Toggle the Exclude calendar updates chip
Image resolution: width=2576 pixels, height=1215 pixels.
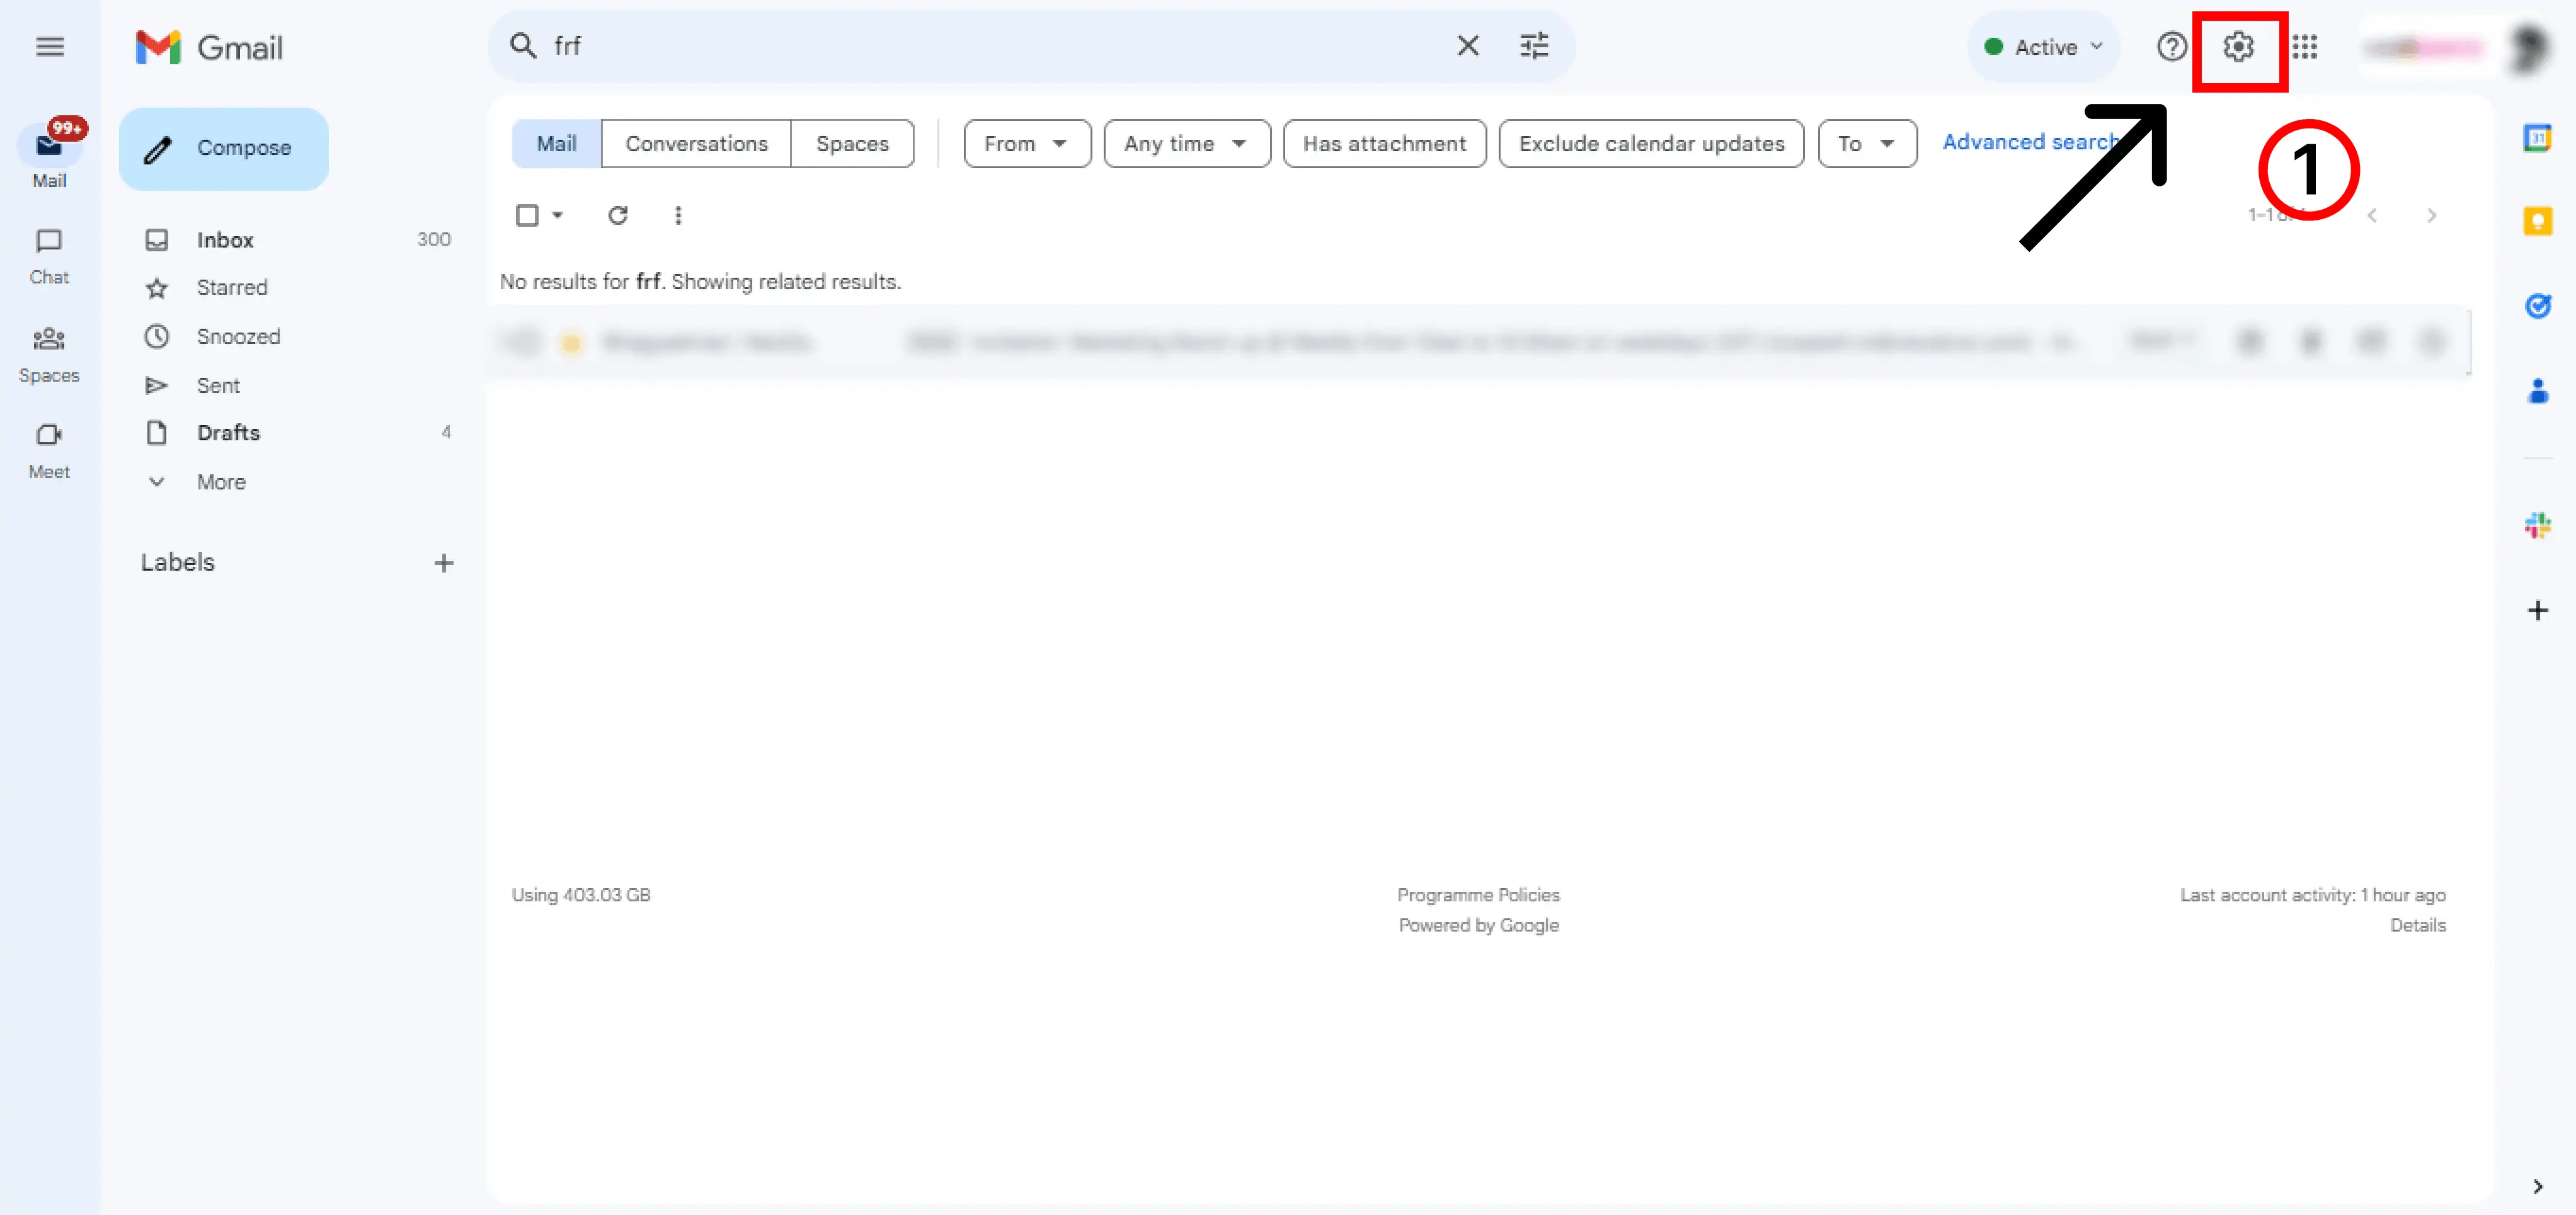1651,144
